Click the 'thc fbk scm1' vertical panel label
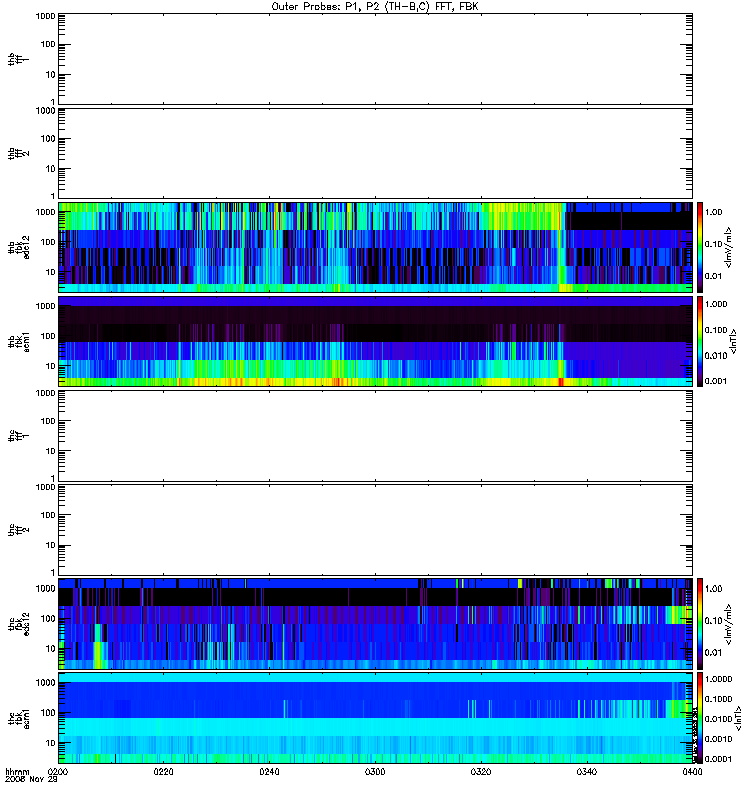This screenshot has height=800, width=750. (x=19, y=718)
